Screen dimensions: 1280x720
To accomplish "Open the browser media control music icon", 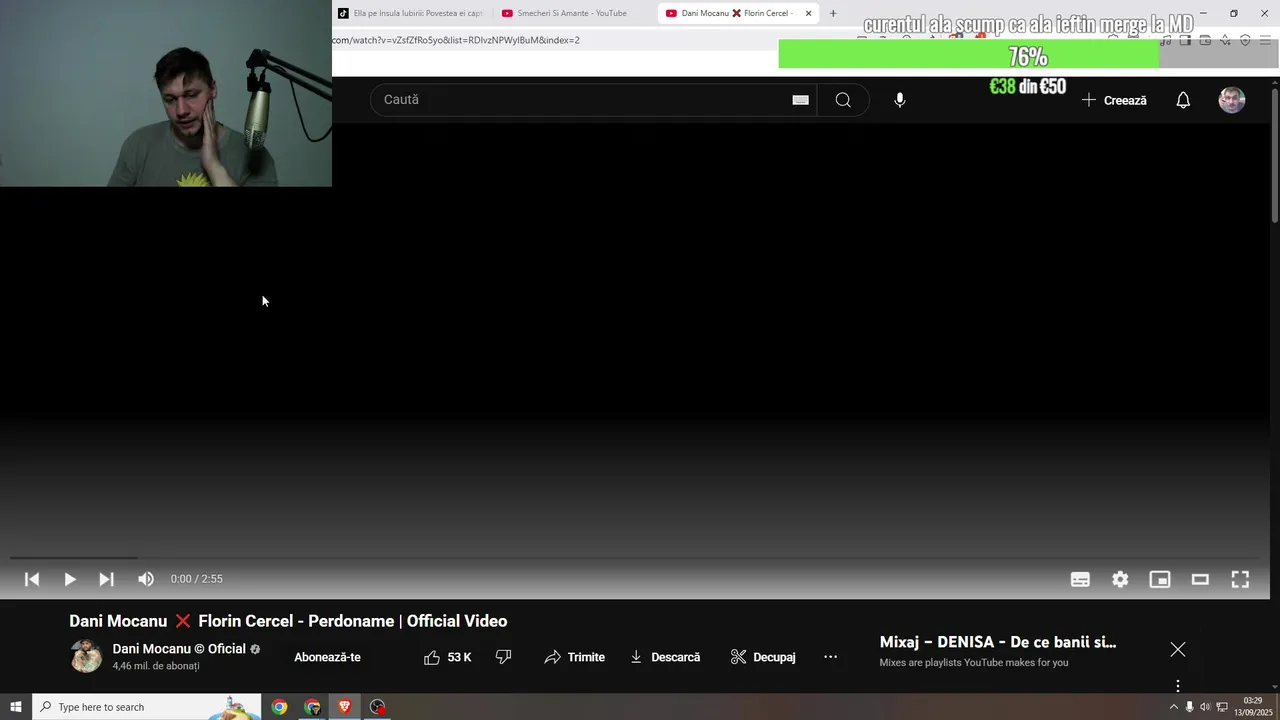I will [x=1166, y=41].
